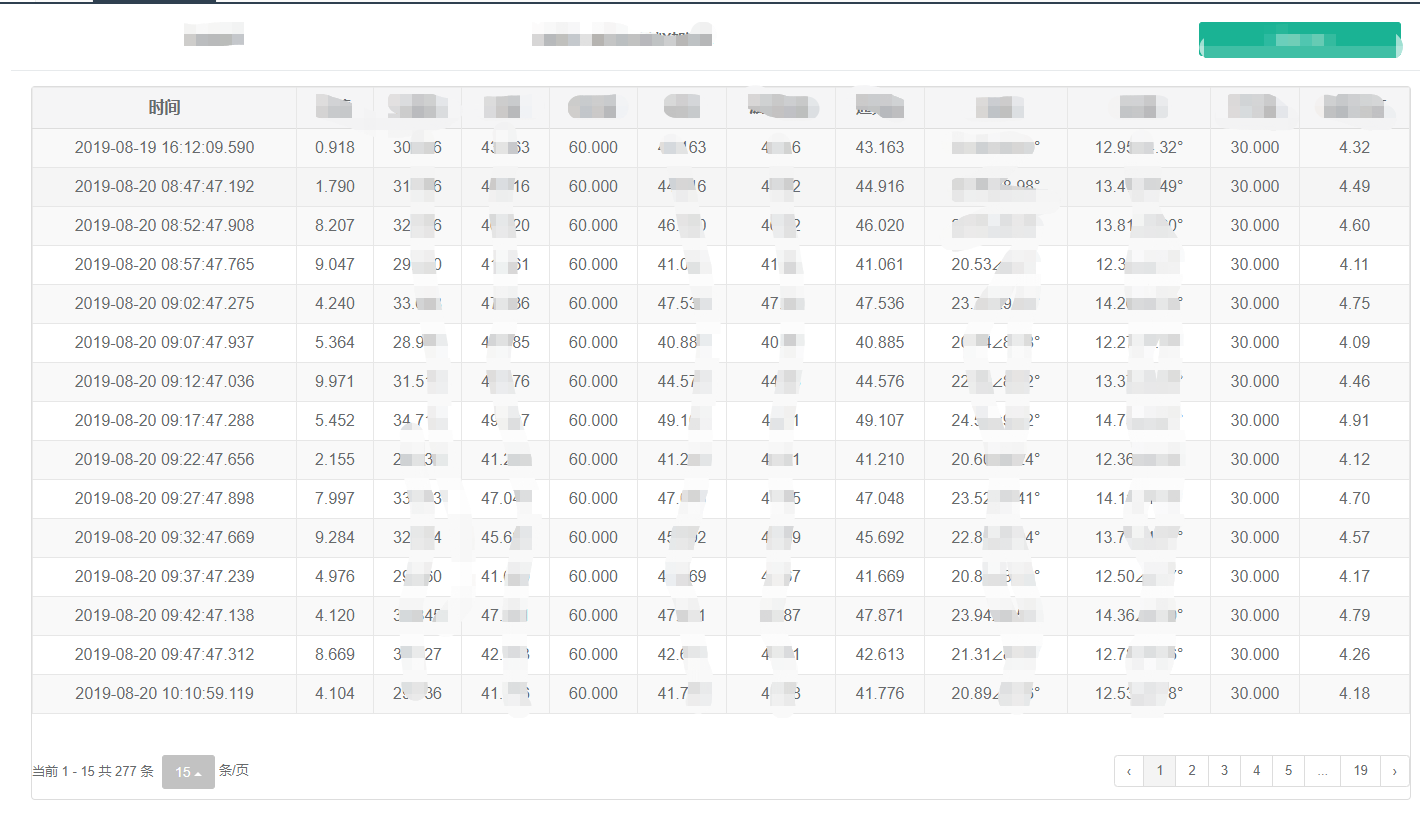Click the value 9.284 cell
This screenshot has width=1420, height=828.
(x=334, y=537)
